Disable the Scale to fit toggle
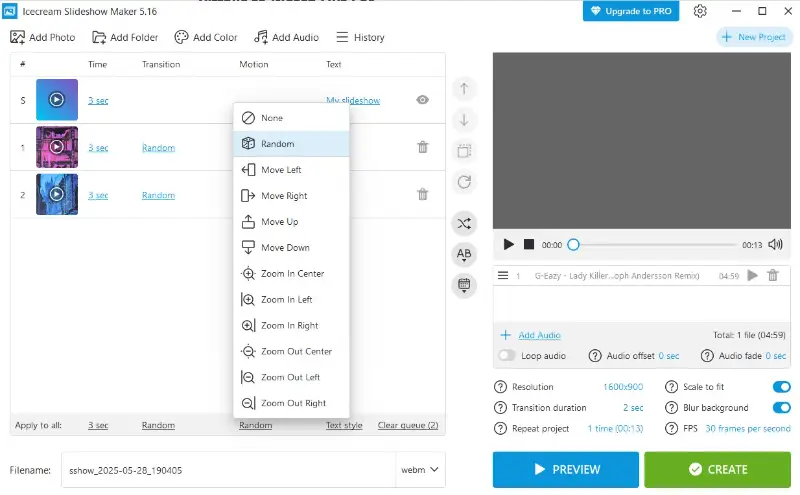The height and width of the screenshot is (495, 800). [x=782, y=387]
